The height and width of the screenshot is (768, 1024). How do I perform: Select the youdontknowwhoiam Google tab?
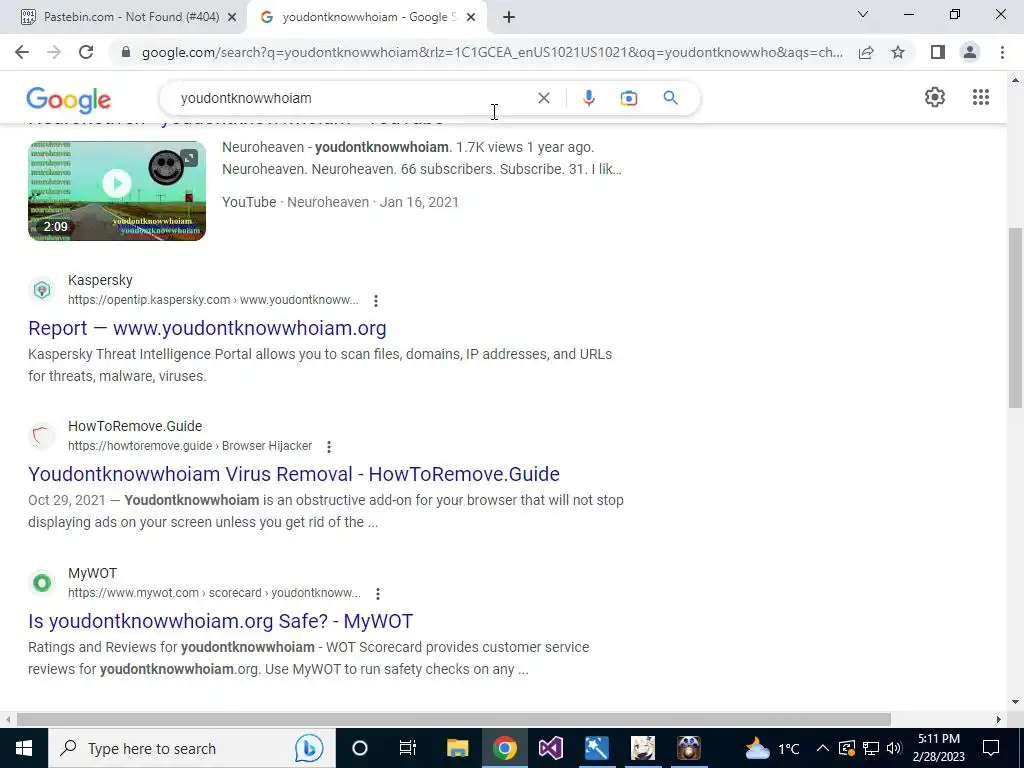point(366,17)
